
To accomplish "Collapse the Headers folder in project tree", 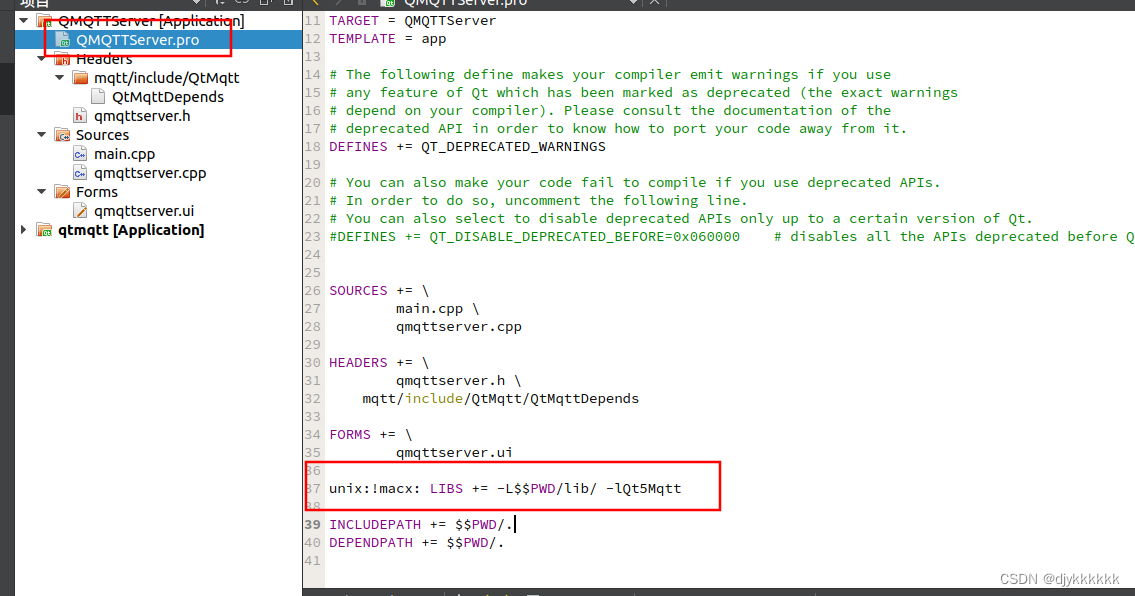I will pos(41,59).
